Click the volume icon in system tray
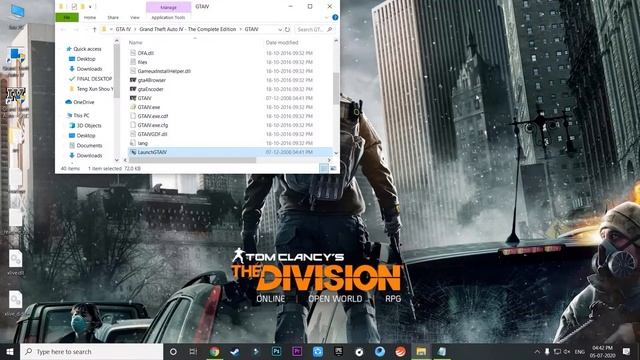This screenshot has height=360, width=640. [567, 351]
